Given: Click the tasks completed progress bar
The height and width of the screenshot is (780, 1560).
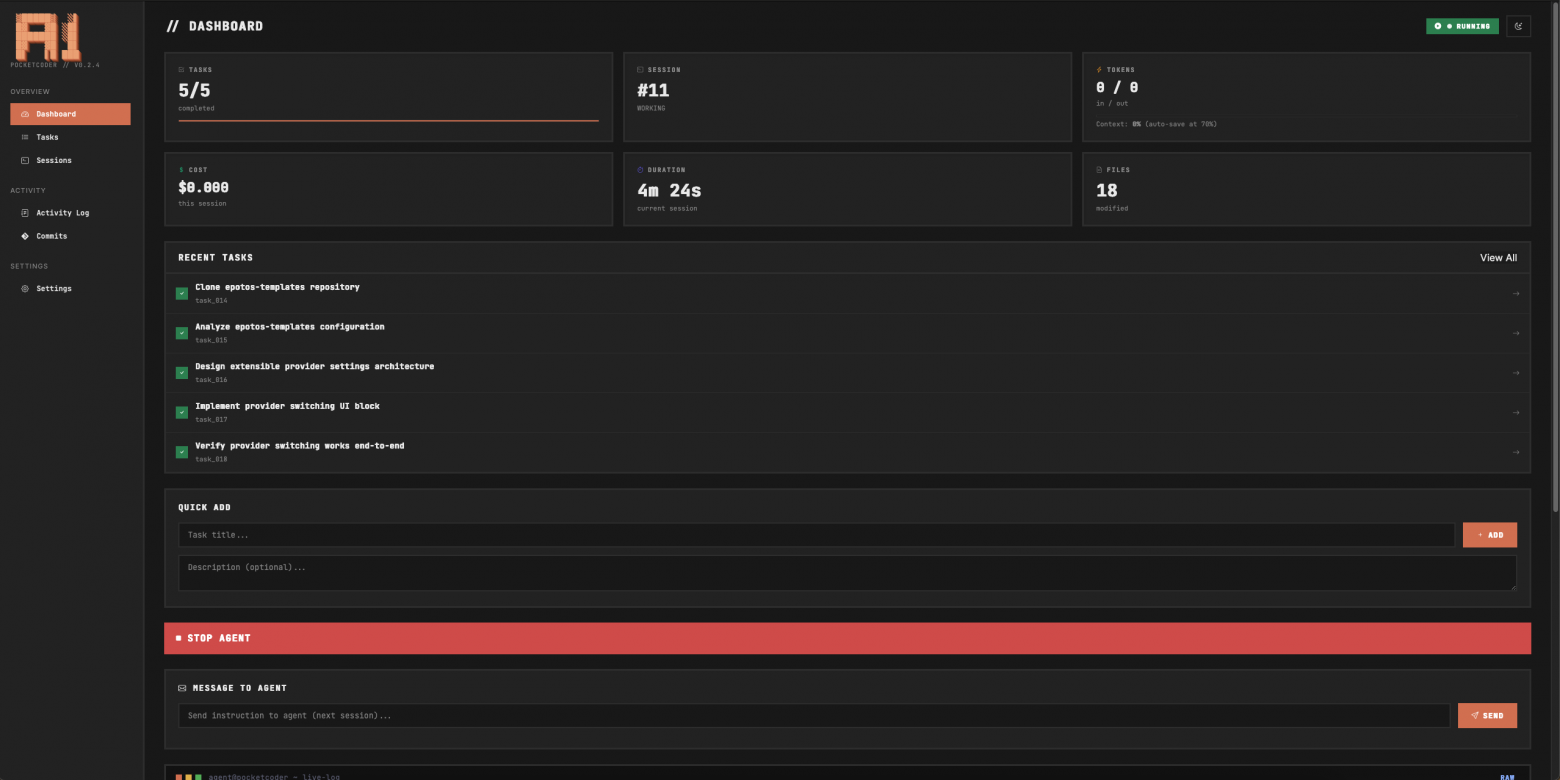Looking at the screenshot, I should 388,120.
